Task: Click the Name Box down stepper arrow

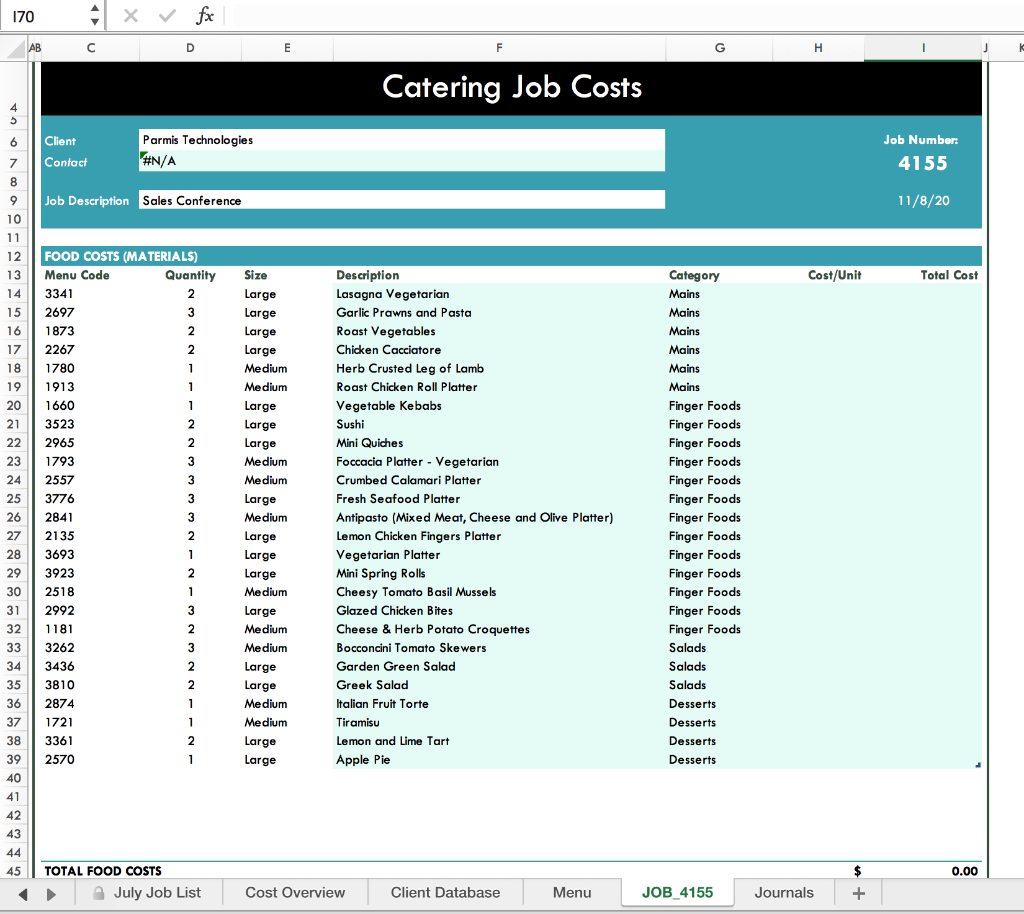Action: pos(95,21)
